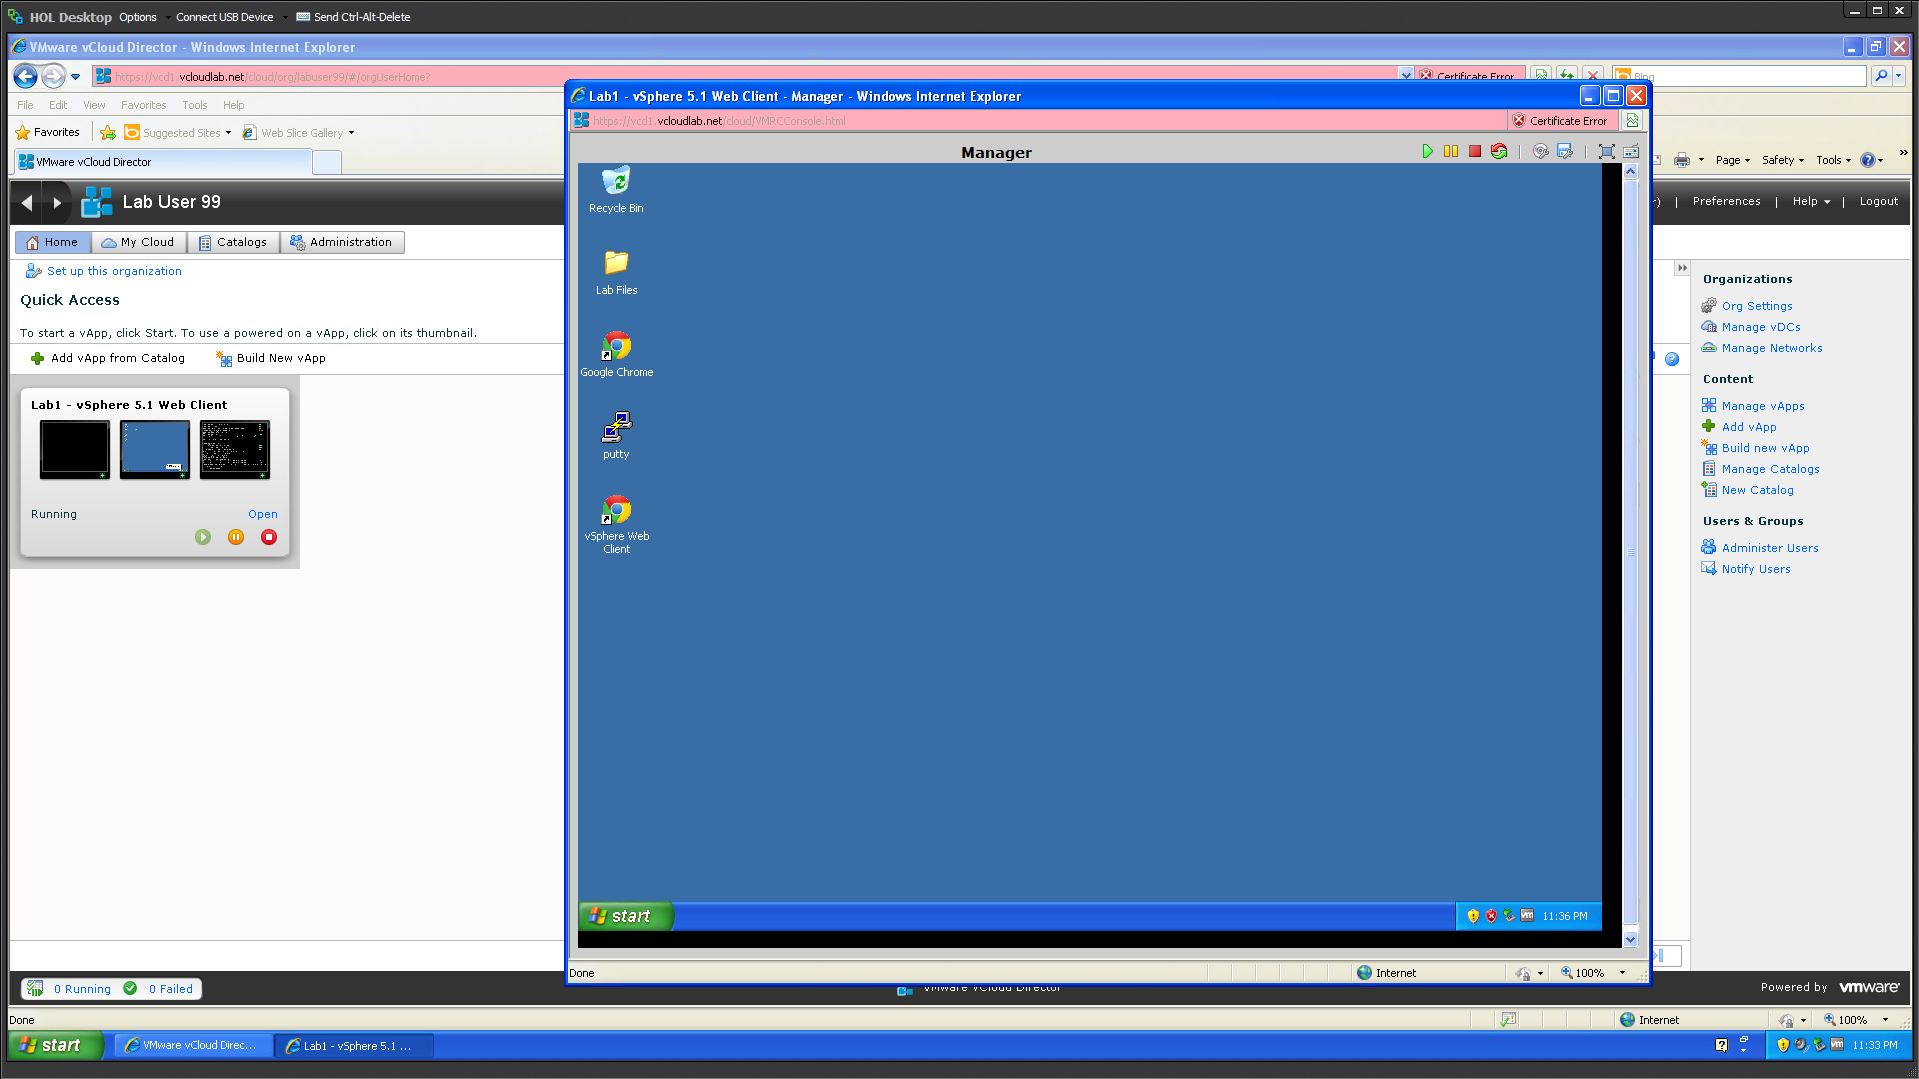Open Manage vDCs link

[1761, 327]
